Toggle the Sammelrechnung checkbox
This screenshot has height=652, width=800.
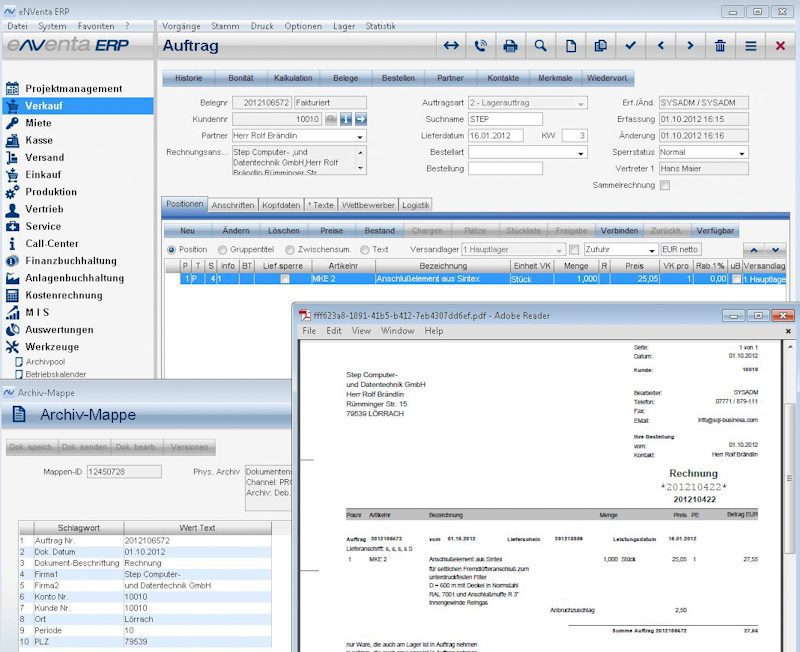665,185
